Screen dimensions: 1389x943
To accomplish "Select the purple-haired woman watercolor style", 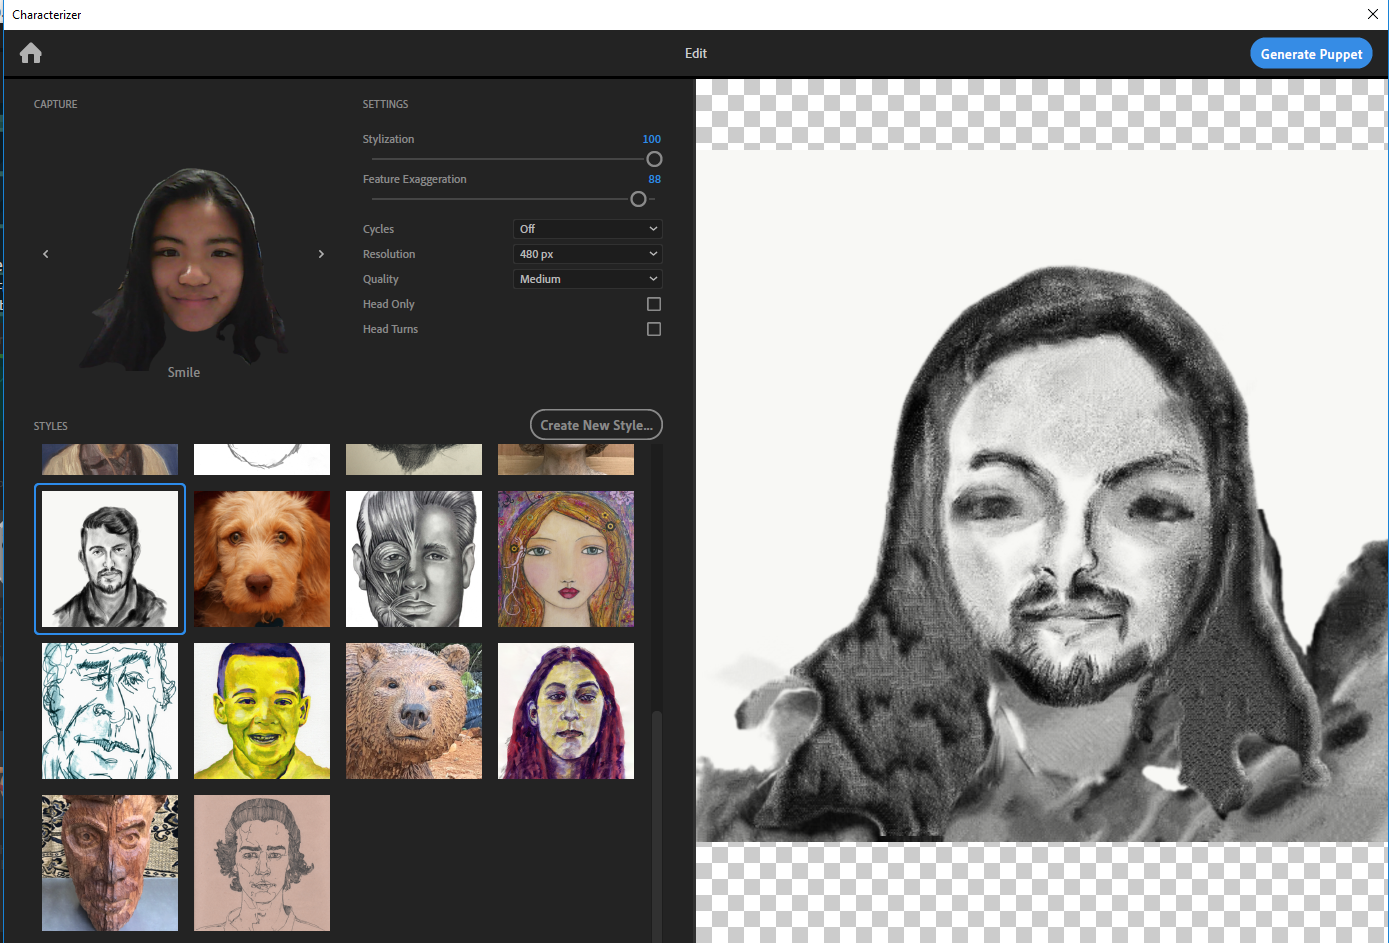I will tap(566, 711).
